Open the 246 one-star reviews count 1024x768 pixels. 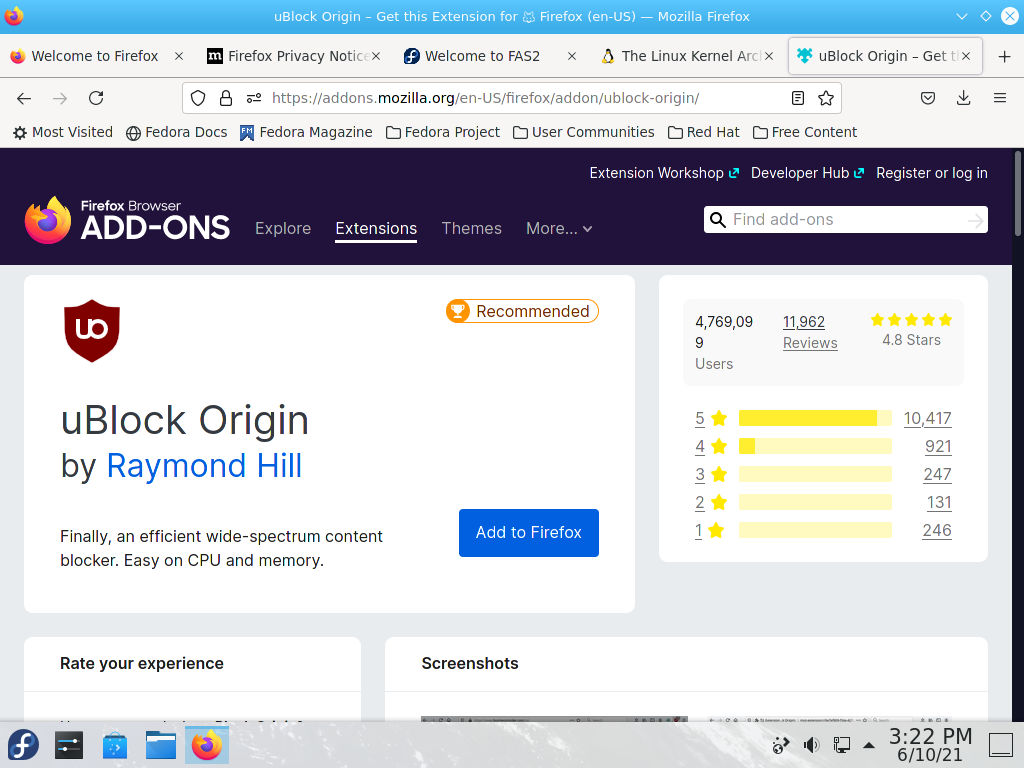pos(937,531)
